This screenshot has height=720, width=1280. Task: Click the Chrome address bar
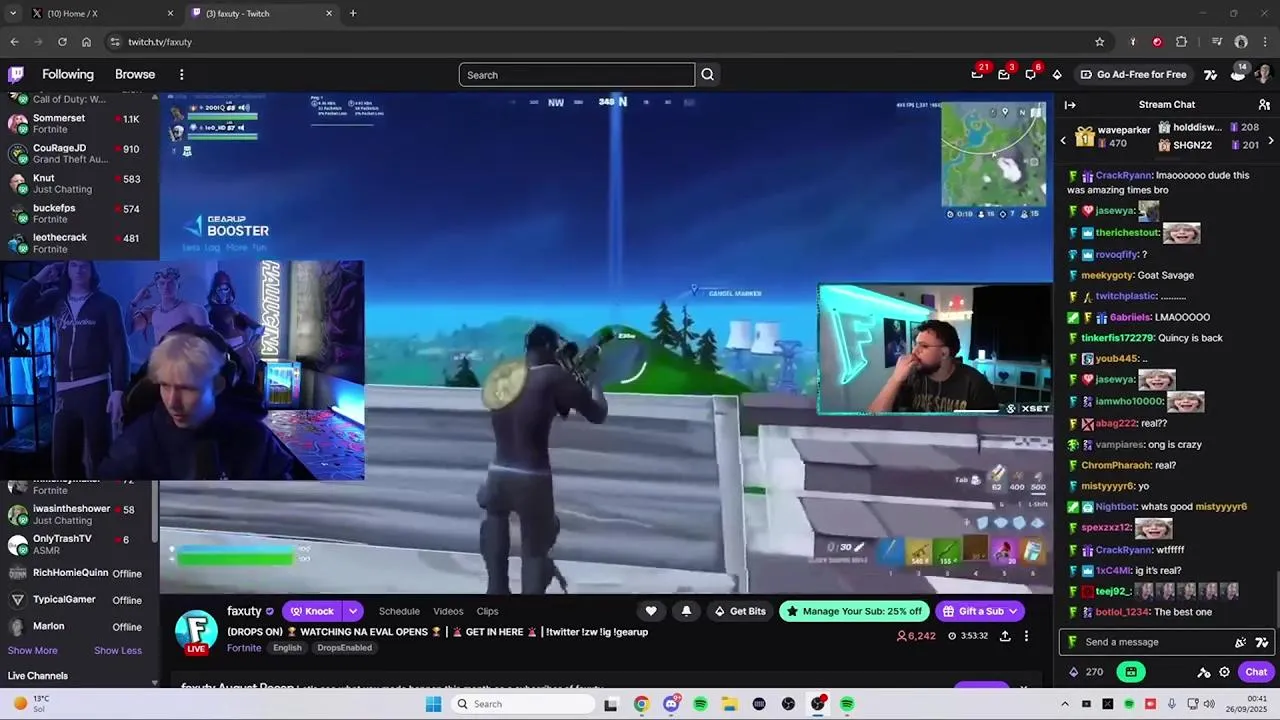tap(600, 42)
